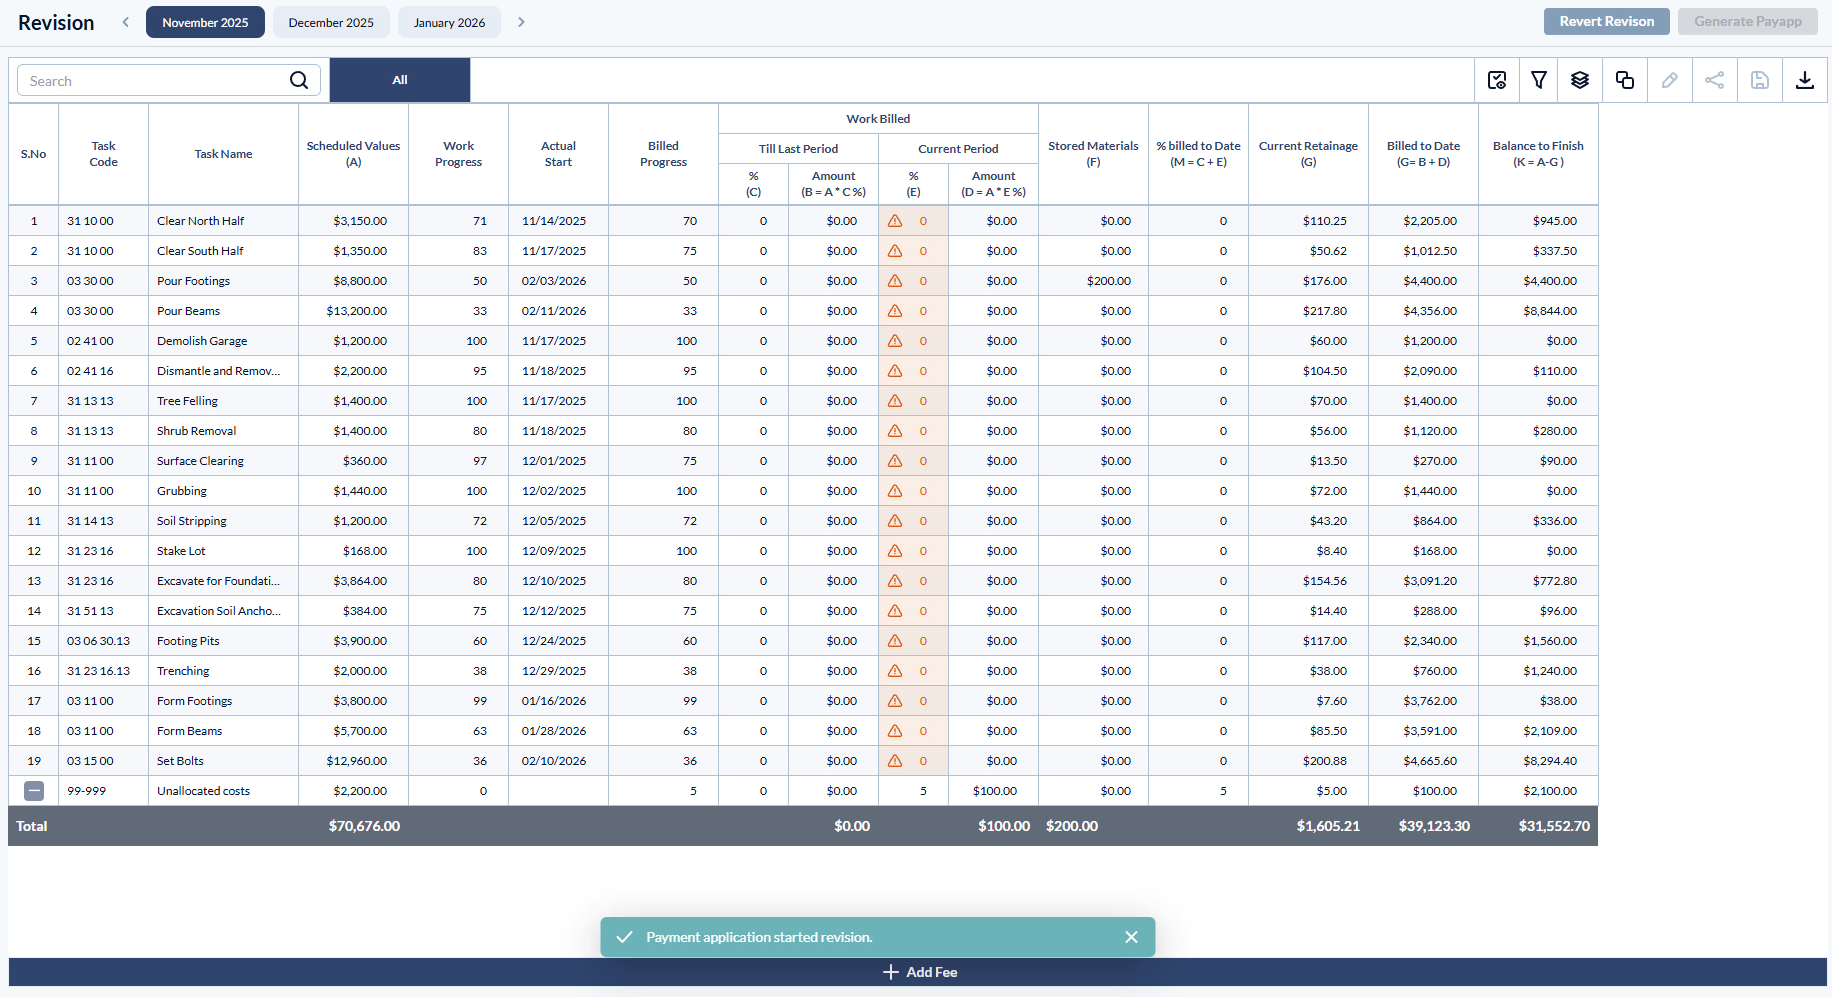Go to next months with right chevron
Screen dimensions: 1832x997
(521, 22)
